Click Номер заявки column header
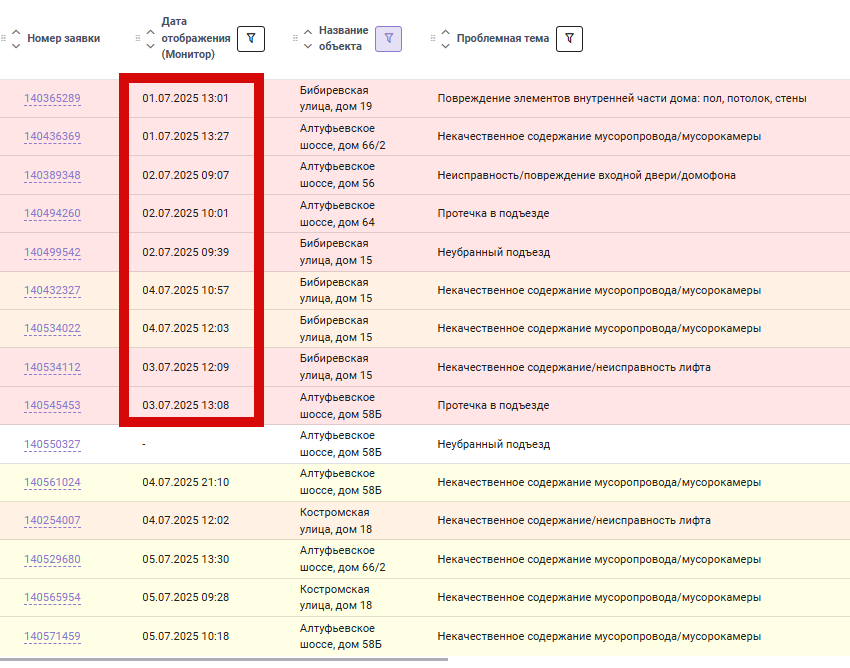Viewport: 850px width, 668px height. pyautogui.click(x=64, y=38)
